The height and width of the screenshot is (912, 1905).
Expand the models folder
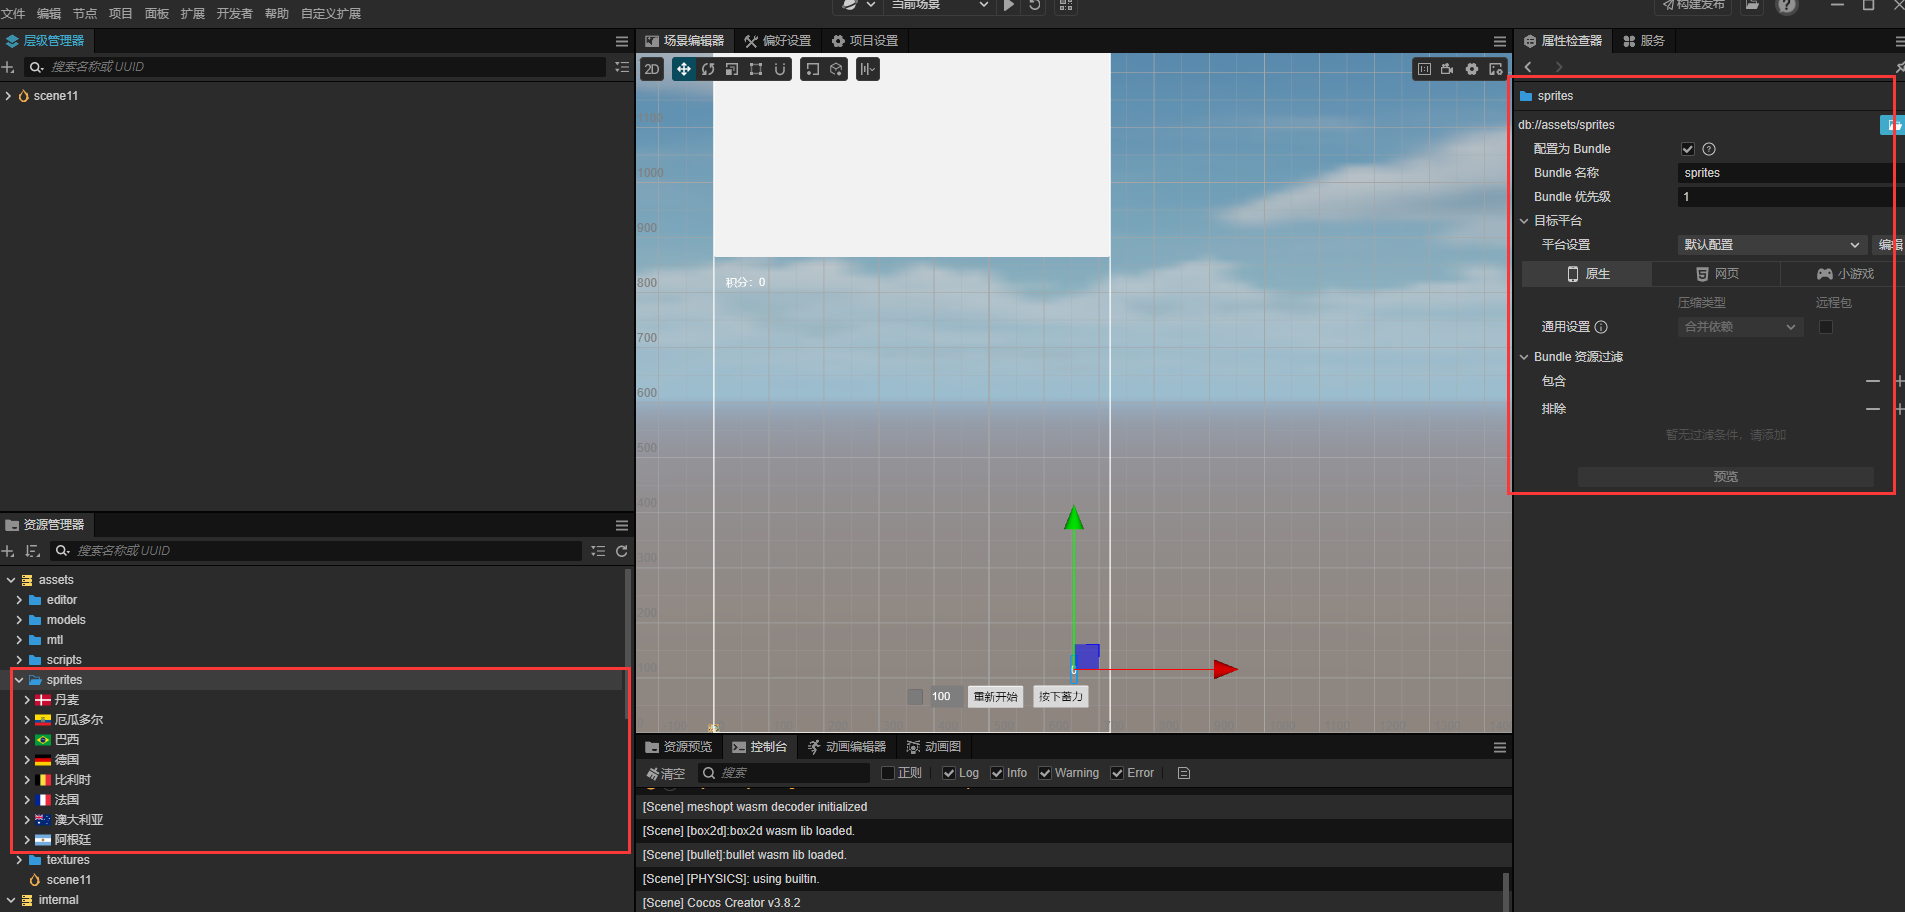tap(19, 620)
